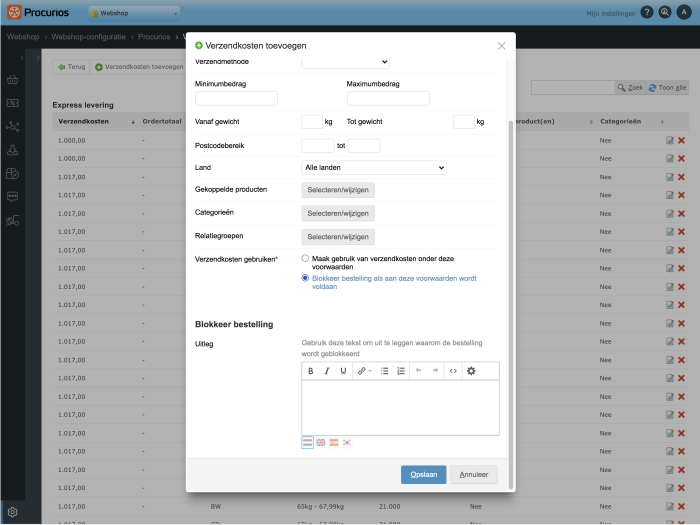The width and height of the screenshot is (700, 525).
Task: Click into the Uitleg text area
Action: [400, 408]
